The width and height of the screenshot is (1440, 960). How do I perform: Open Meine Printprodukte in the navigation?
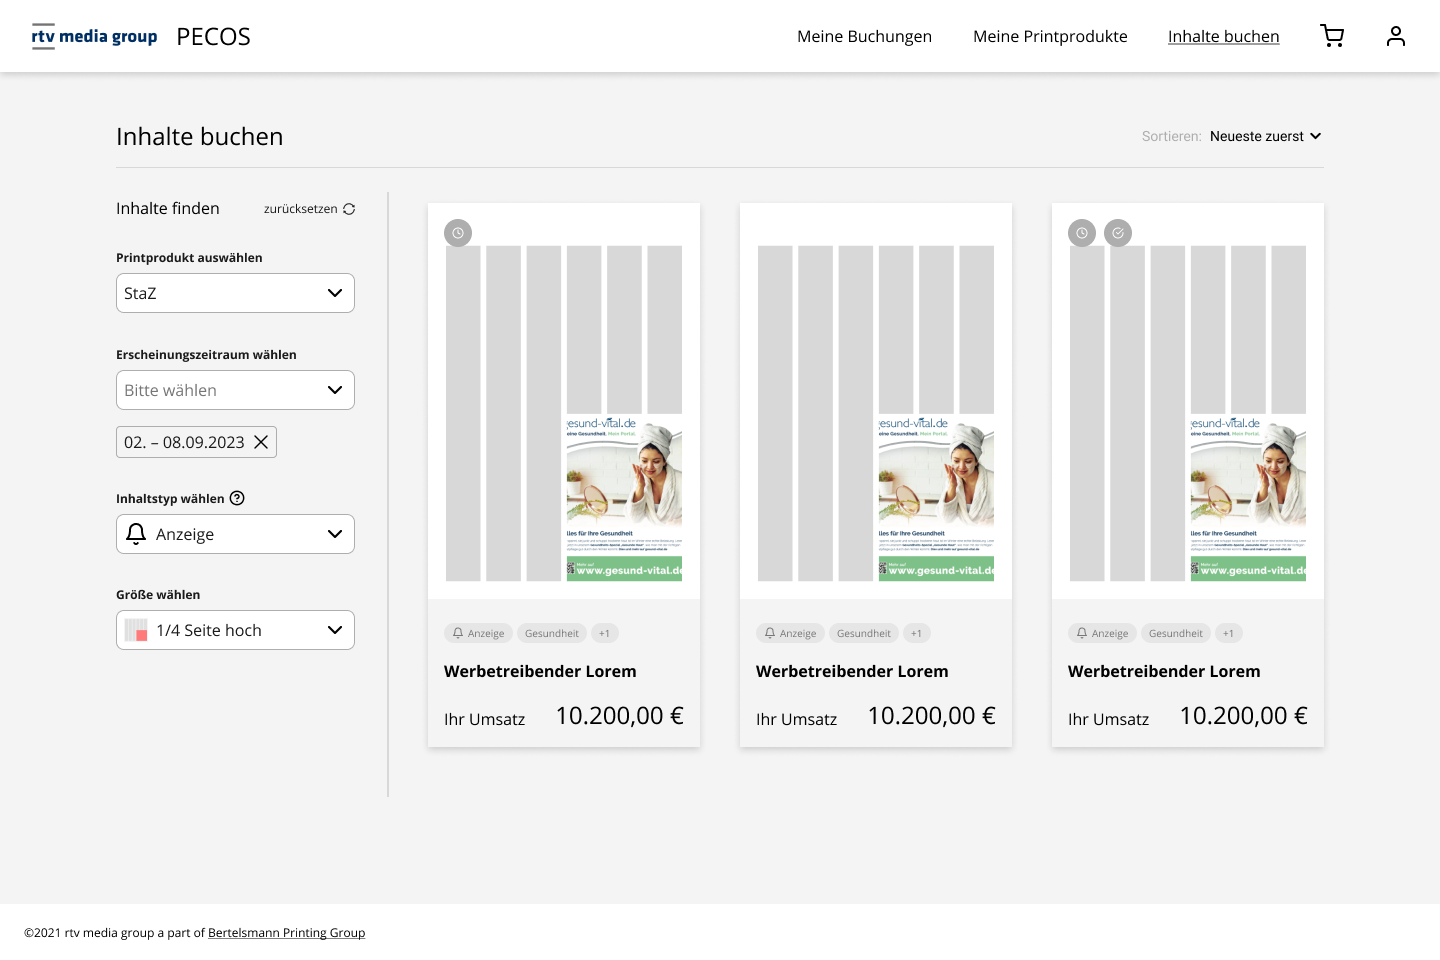(x=1050, y=36)
